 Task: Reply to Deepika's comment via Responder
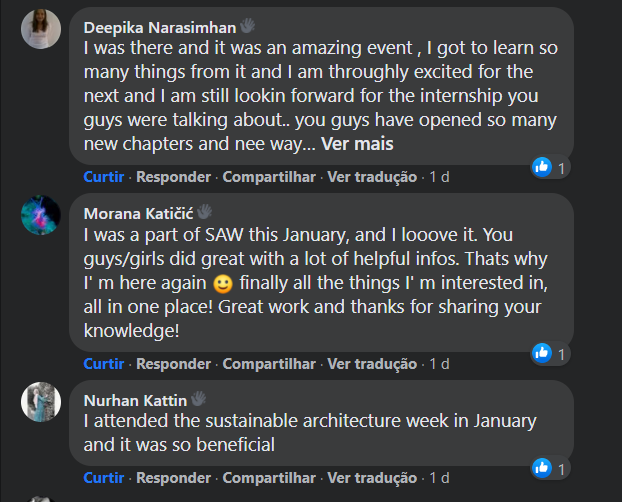pyautogui.click(x=173, y=177)
